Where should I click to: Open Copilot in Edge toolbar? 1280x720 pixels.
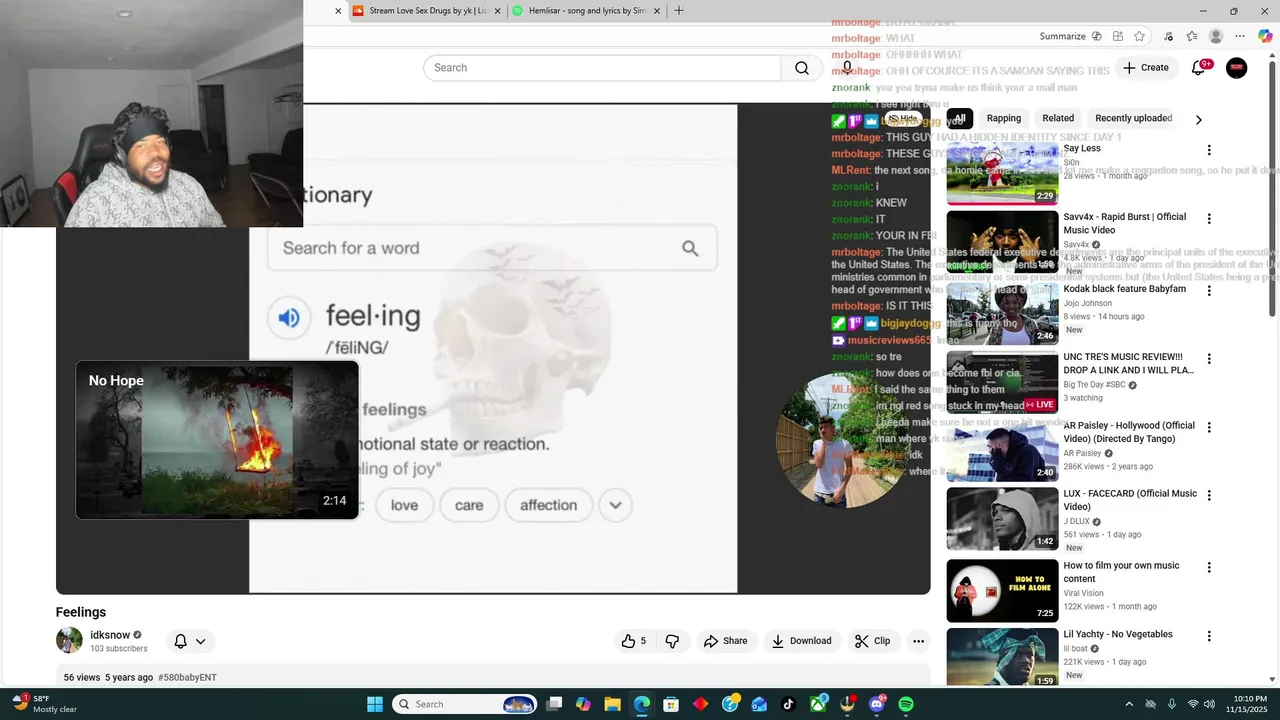click(x=1265, y=36)
